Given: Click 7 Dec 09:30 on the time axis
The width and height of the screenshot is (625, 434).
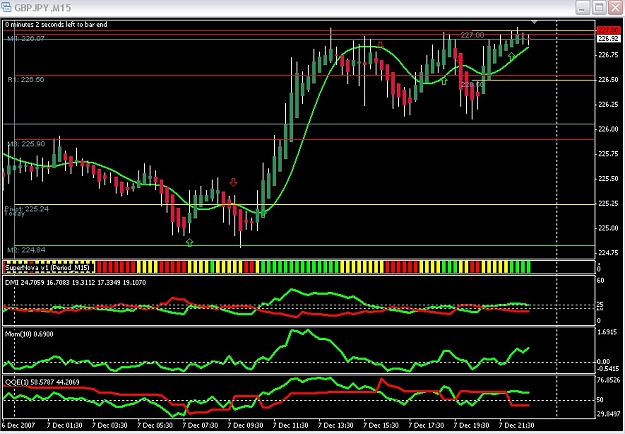Looking at the screenshot, I should click(246, 425).
